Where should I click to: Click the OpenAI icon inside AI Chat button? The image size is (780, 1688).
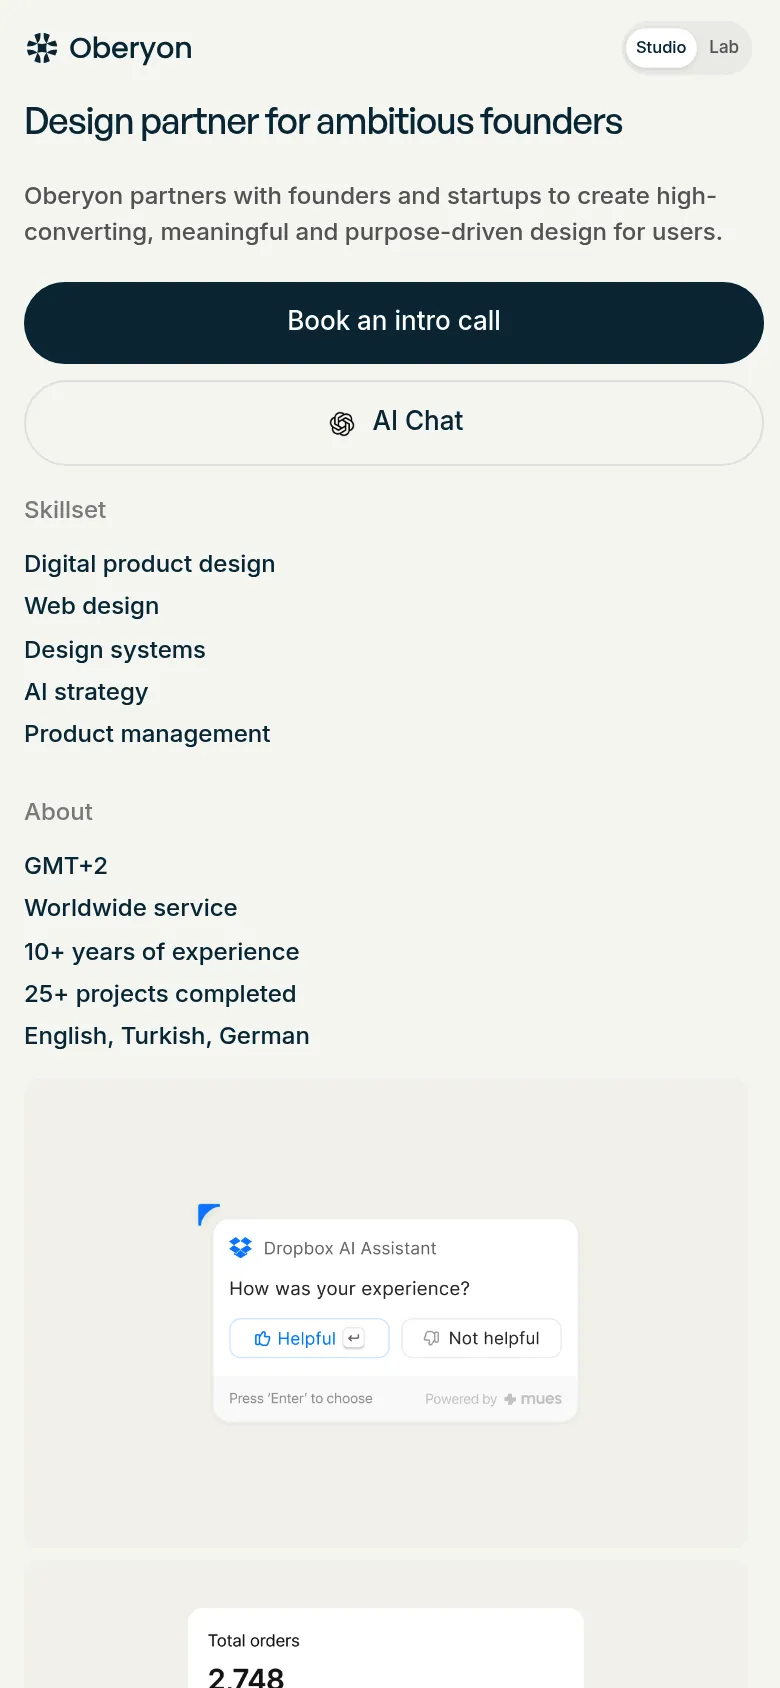(x=342, y=423)
